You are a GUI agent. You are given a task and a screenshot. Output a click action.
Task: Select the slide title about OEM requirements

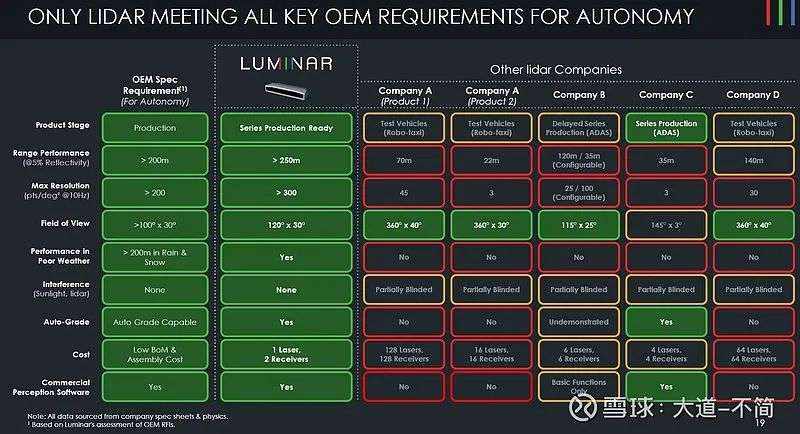point(361,17)
